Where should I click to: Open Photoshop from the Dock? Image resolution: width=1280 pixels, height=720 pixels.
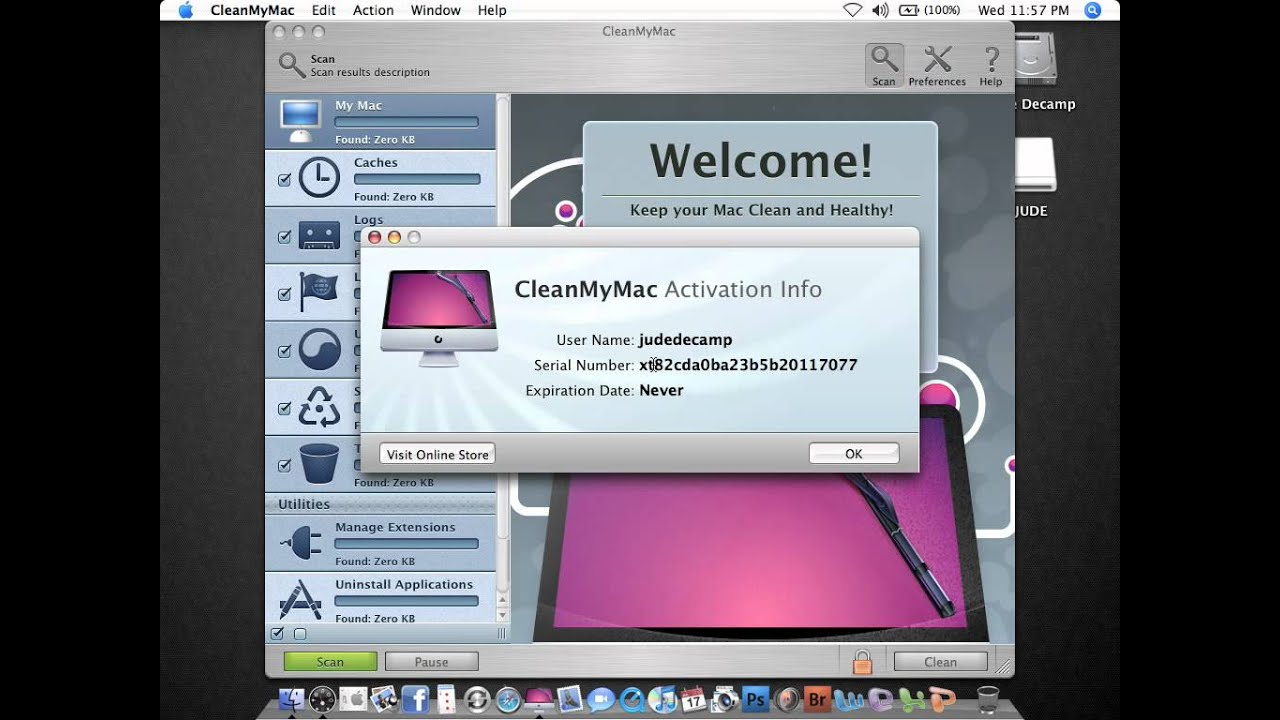point(756,699)
